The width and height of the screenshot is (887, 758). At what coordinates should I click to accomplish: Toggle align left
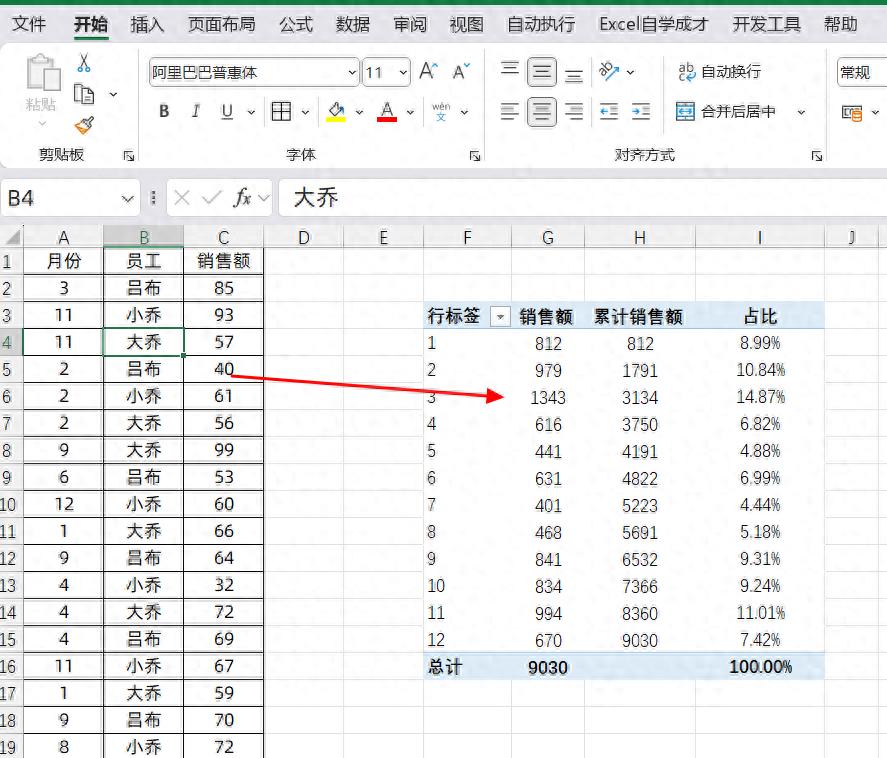click(x=510, y=112)
